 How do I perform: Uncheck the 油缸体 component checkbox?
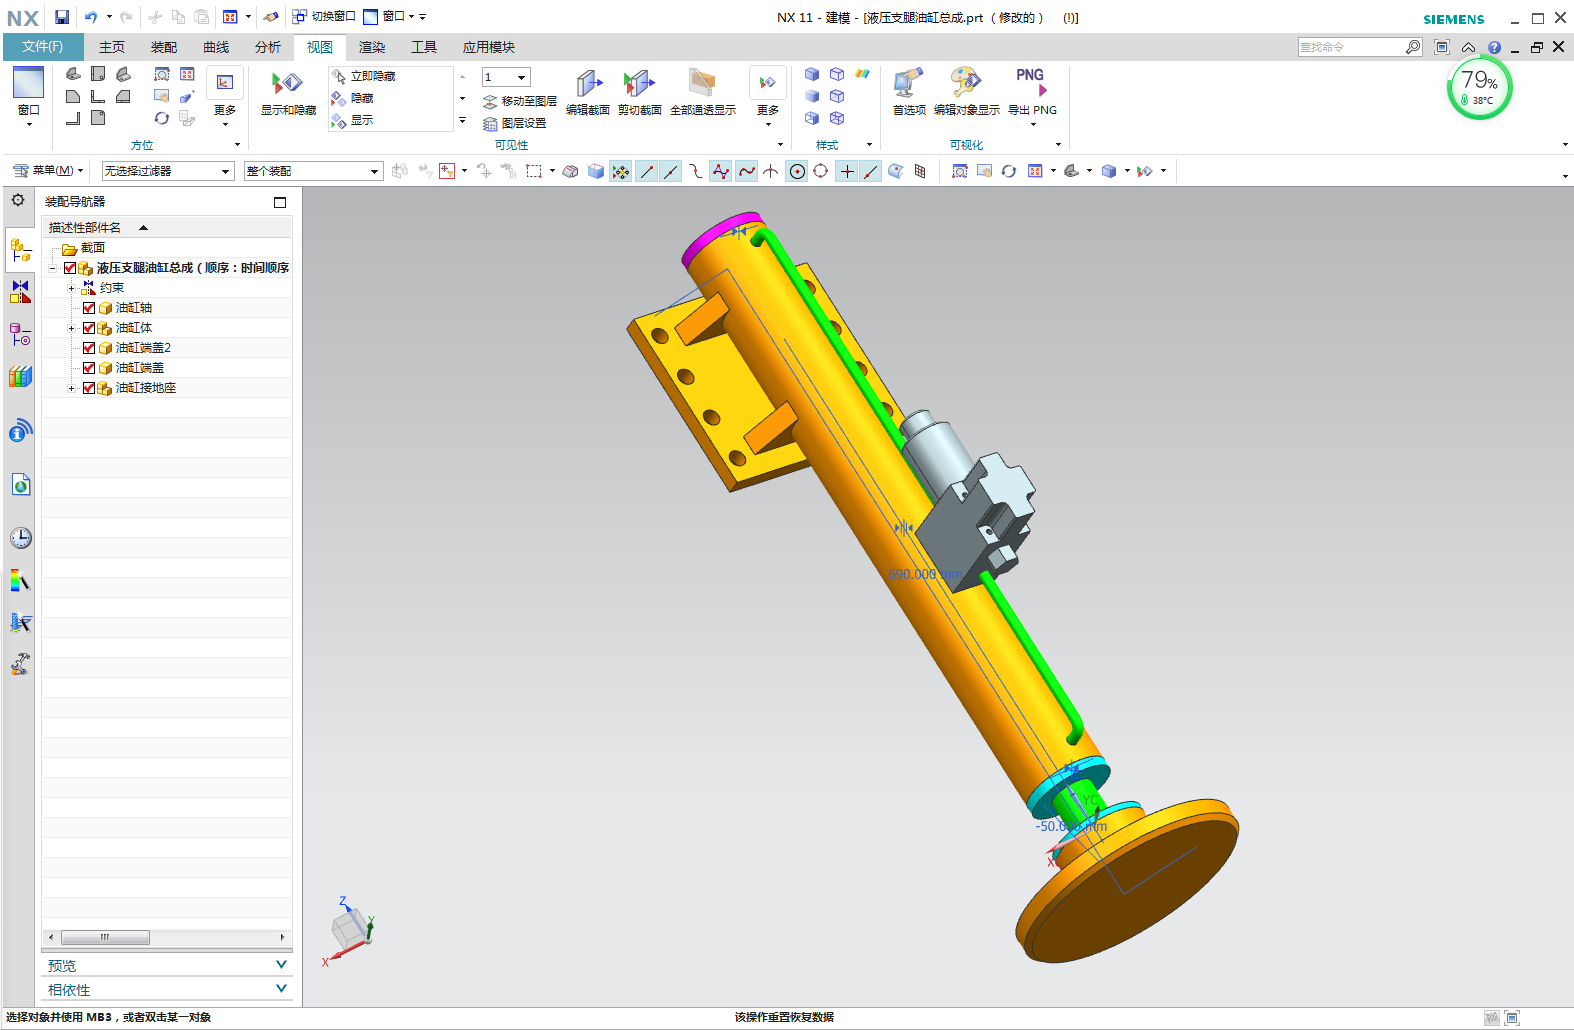click(89, 328)
